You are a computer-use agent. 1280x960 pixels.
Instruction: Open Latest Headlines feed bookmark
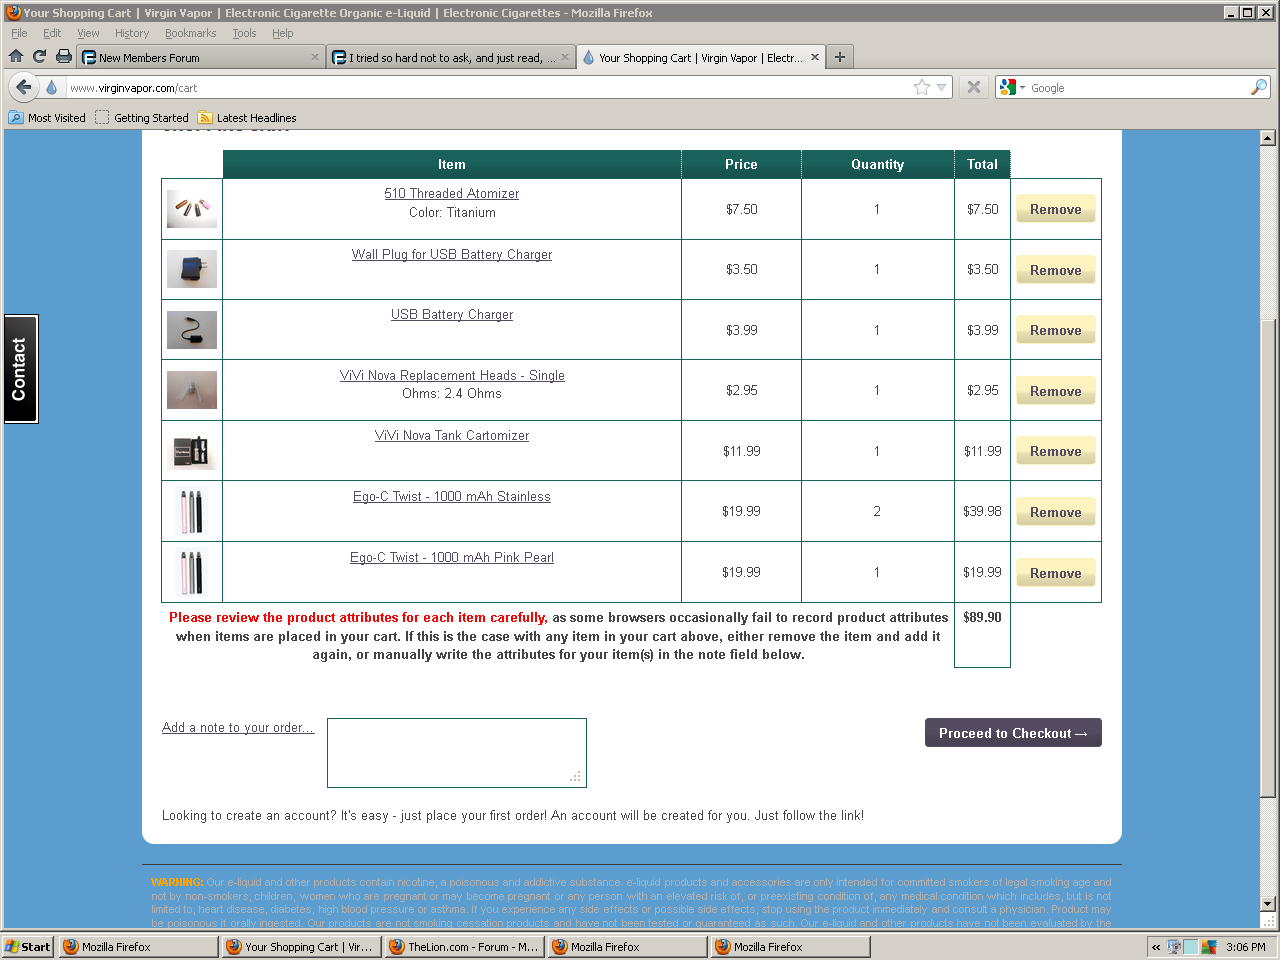247,117
